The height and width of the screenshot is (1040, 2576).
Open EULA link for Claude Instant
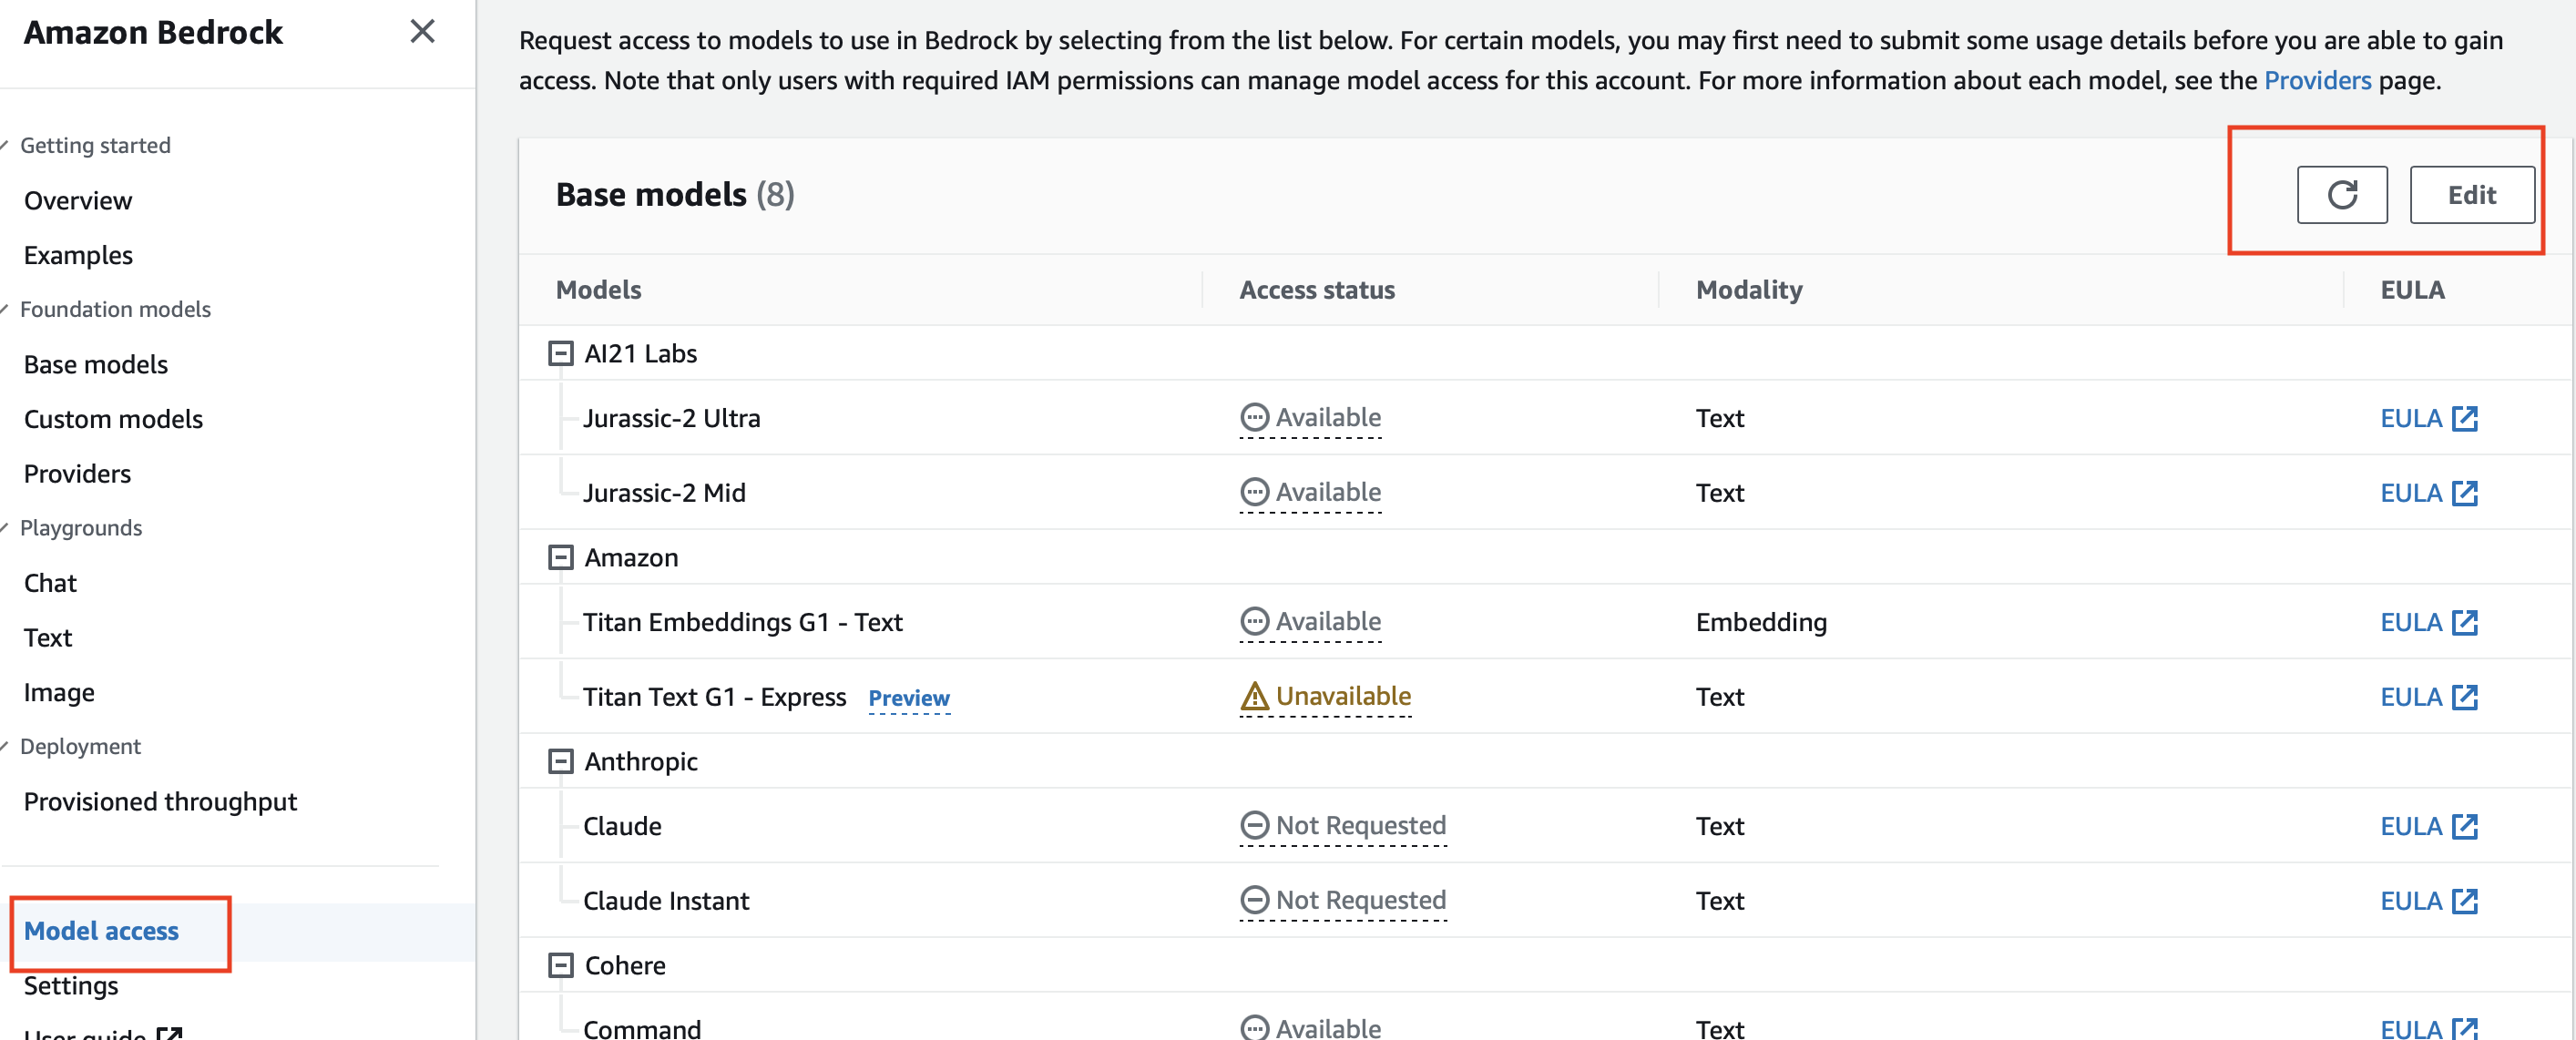tap(2428, 901)
